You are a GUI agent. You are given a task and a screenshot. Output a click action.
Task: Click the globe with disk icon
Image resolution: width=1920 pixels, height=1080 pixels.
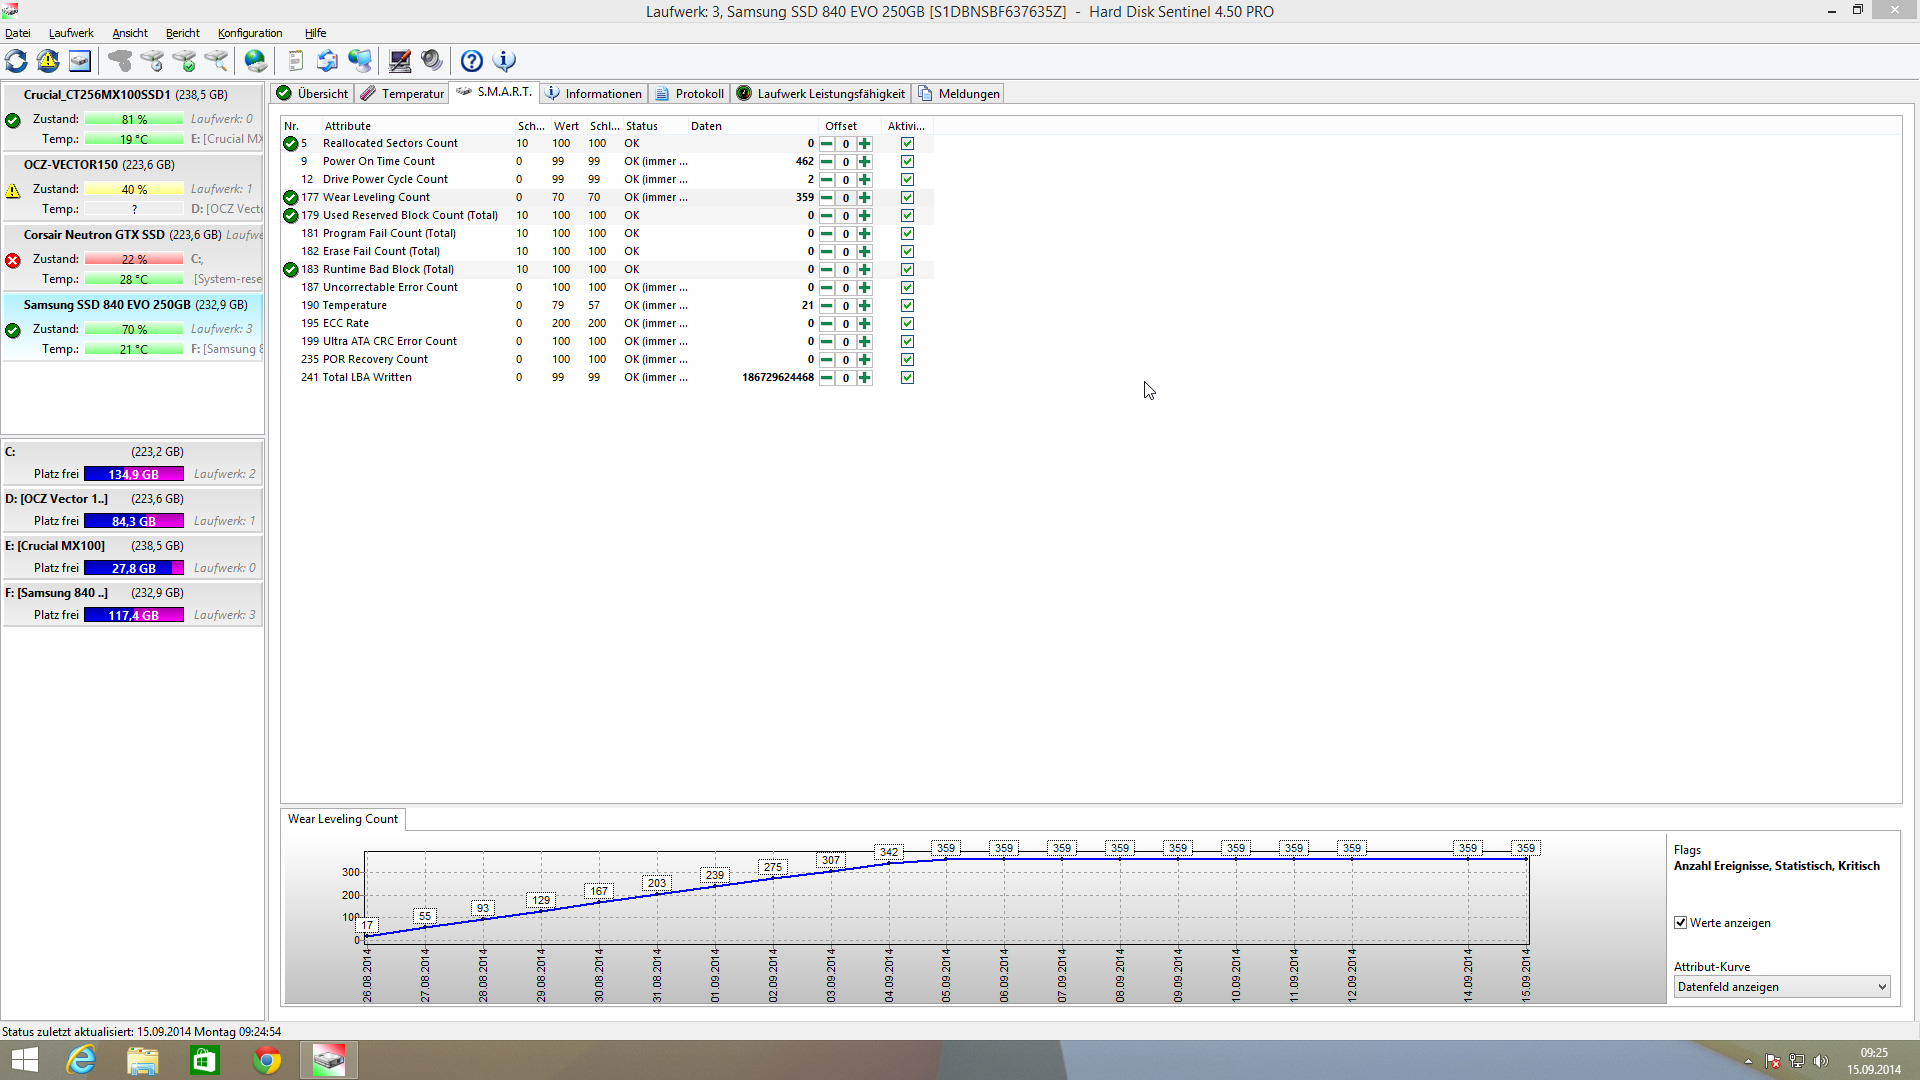pos(256,61)
